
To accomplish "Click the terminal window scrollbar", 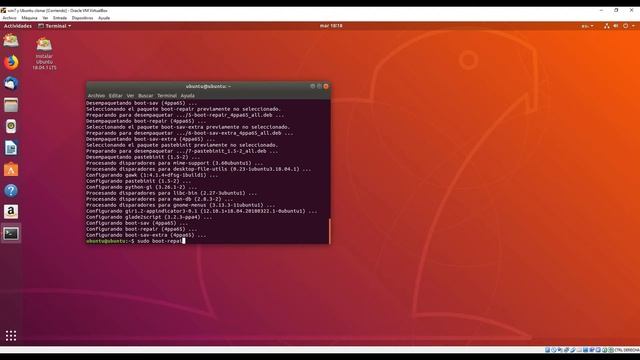I will pos(329,231).
